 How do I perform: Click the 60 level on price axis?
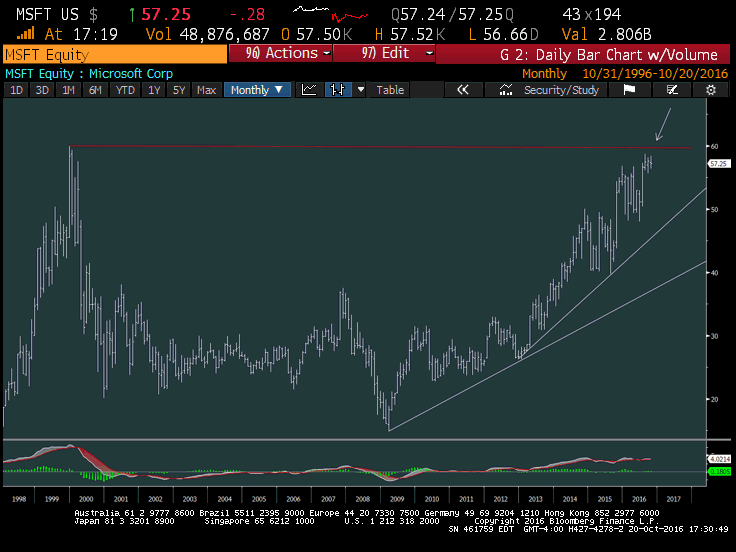click(714, 146)
